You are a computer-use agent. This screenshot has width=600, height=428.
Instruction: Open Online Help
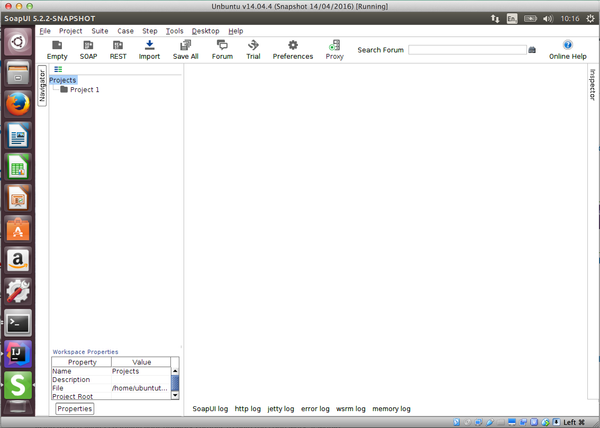pos(567,49)
